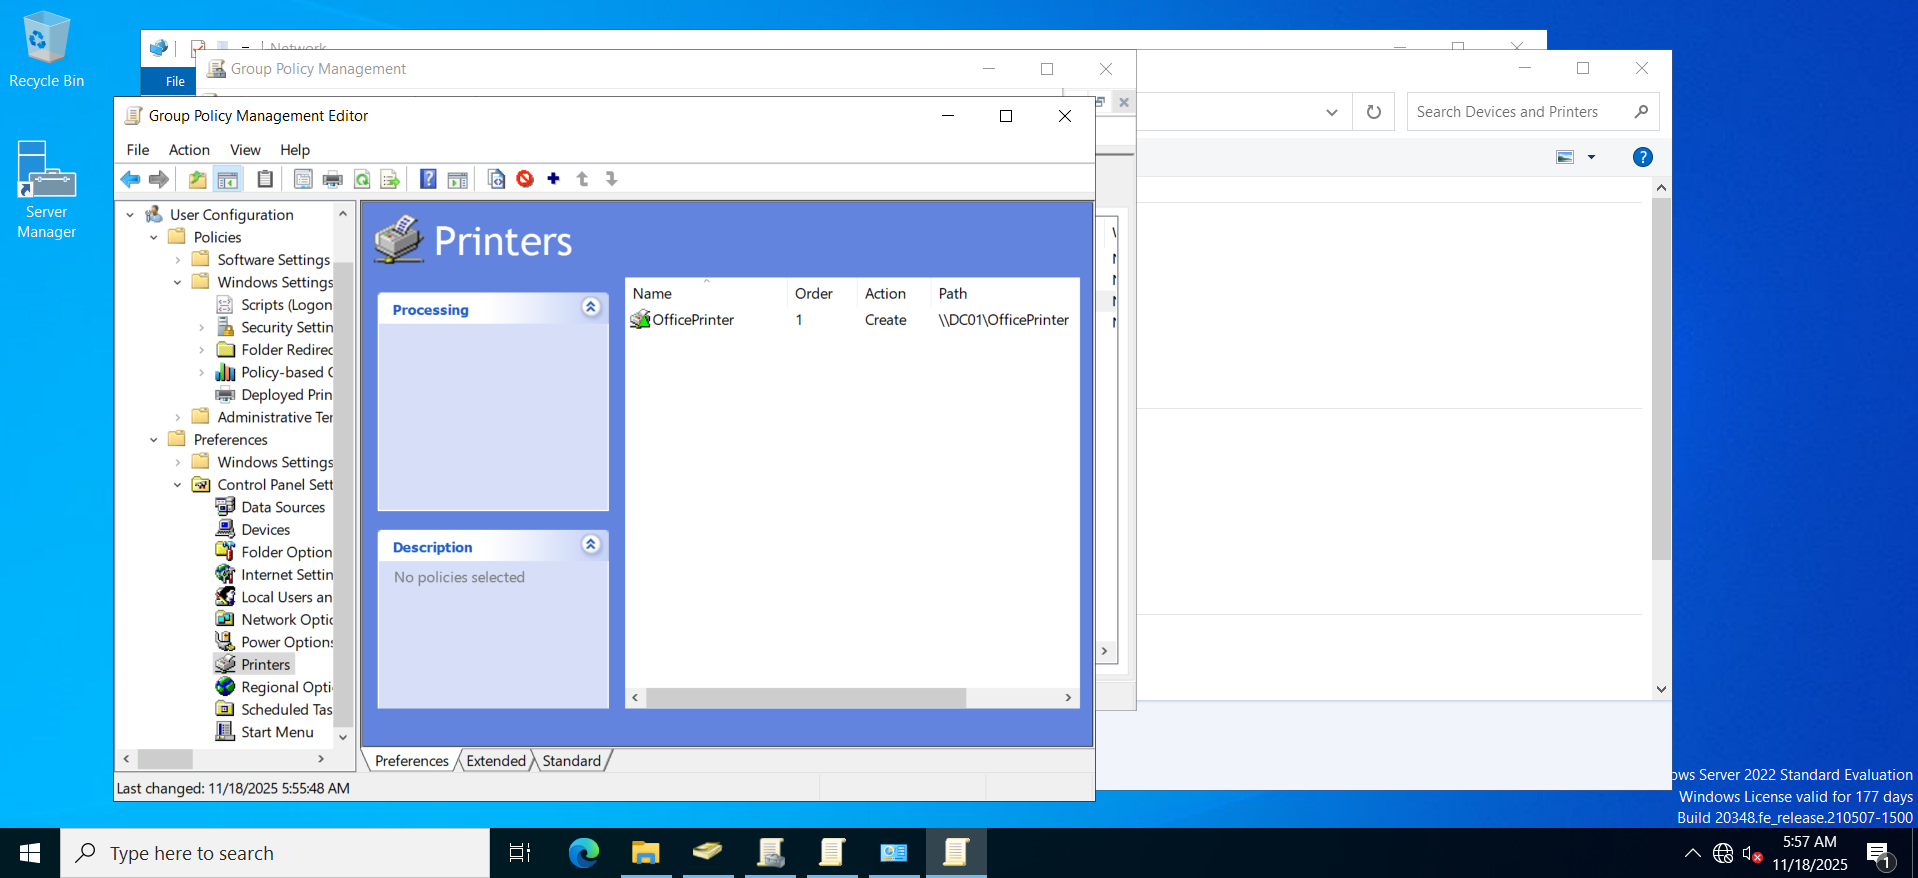Viewport: 1918px width, 878px height.
Task: Click the Export List toolbar icon
Action: (x=391, y=179)
